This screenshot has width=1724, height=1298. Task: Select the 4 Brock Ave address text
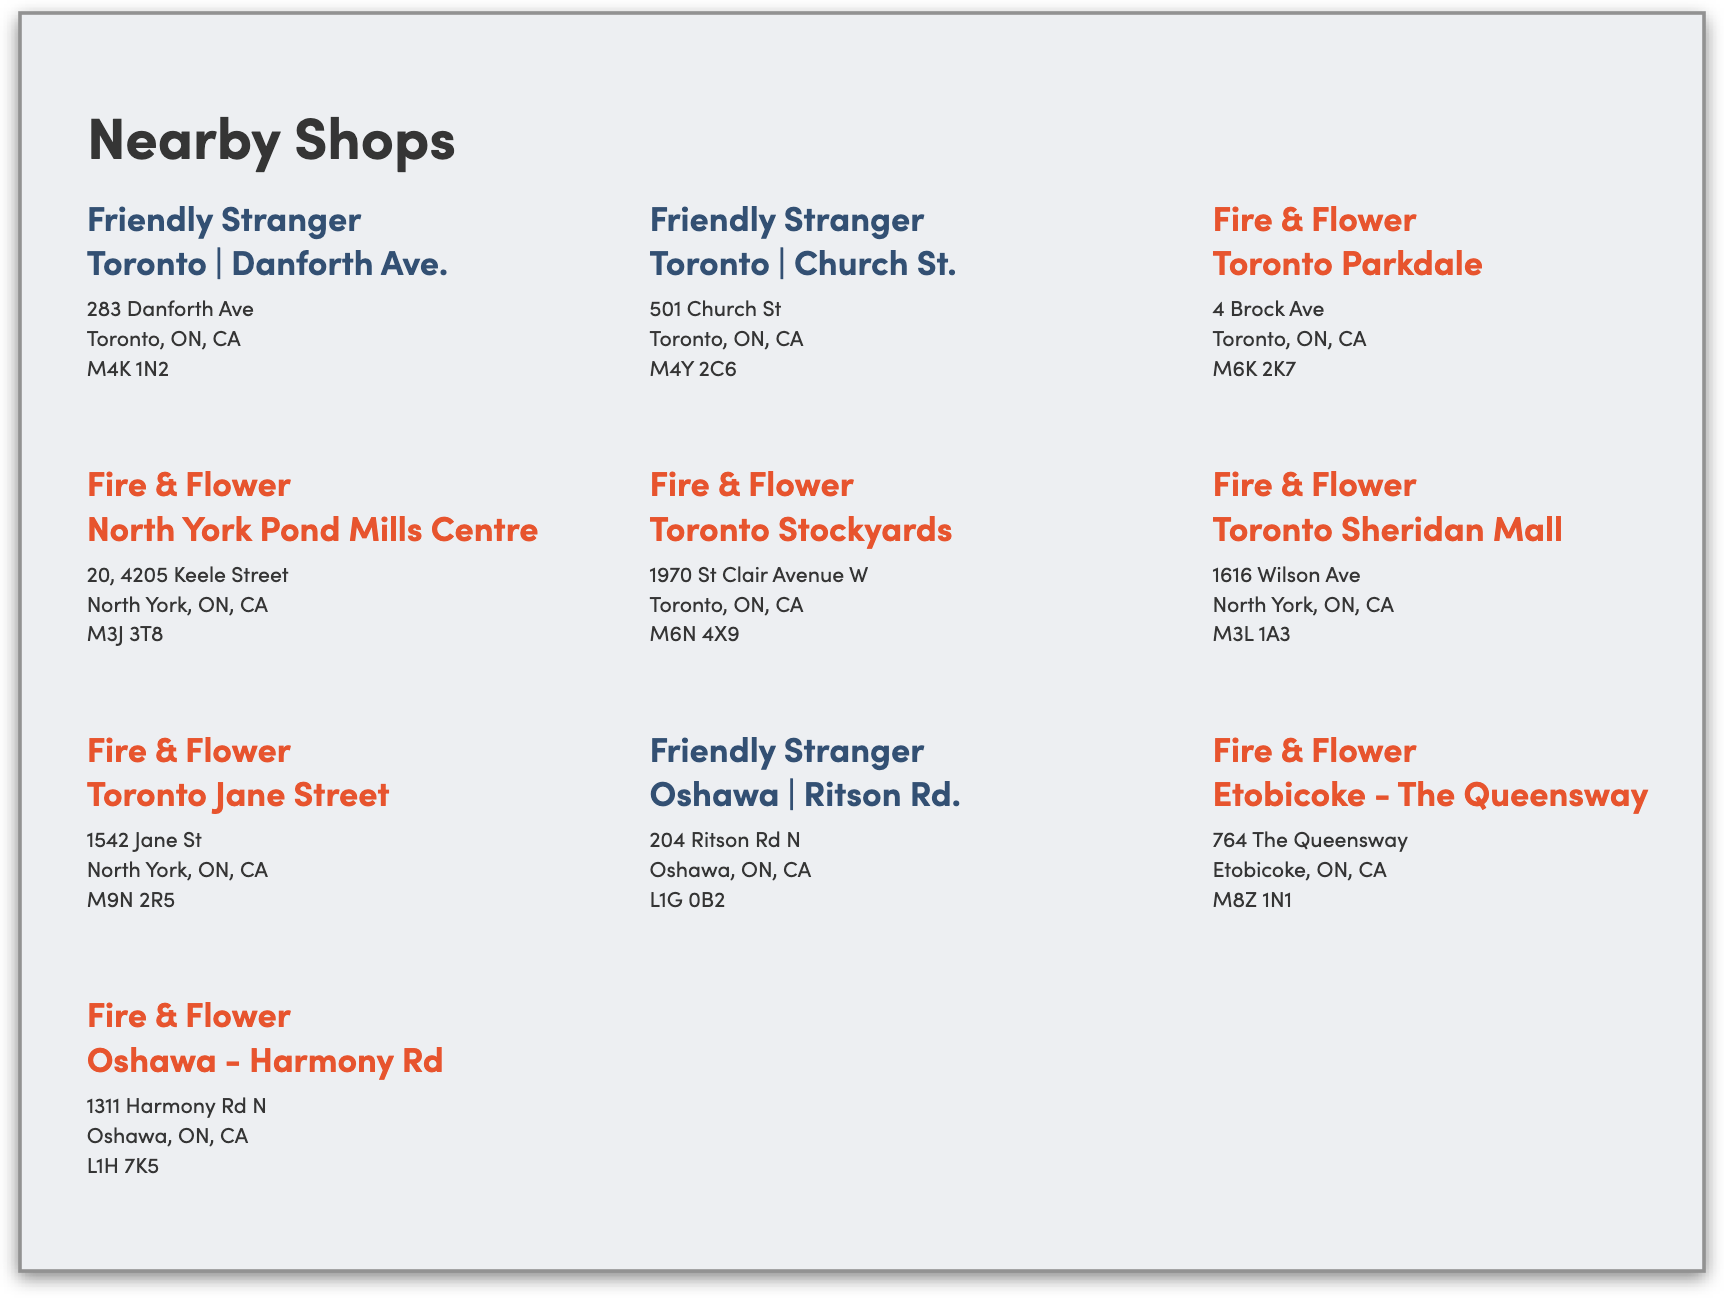(1268, 309)
